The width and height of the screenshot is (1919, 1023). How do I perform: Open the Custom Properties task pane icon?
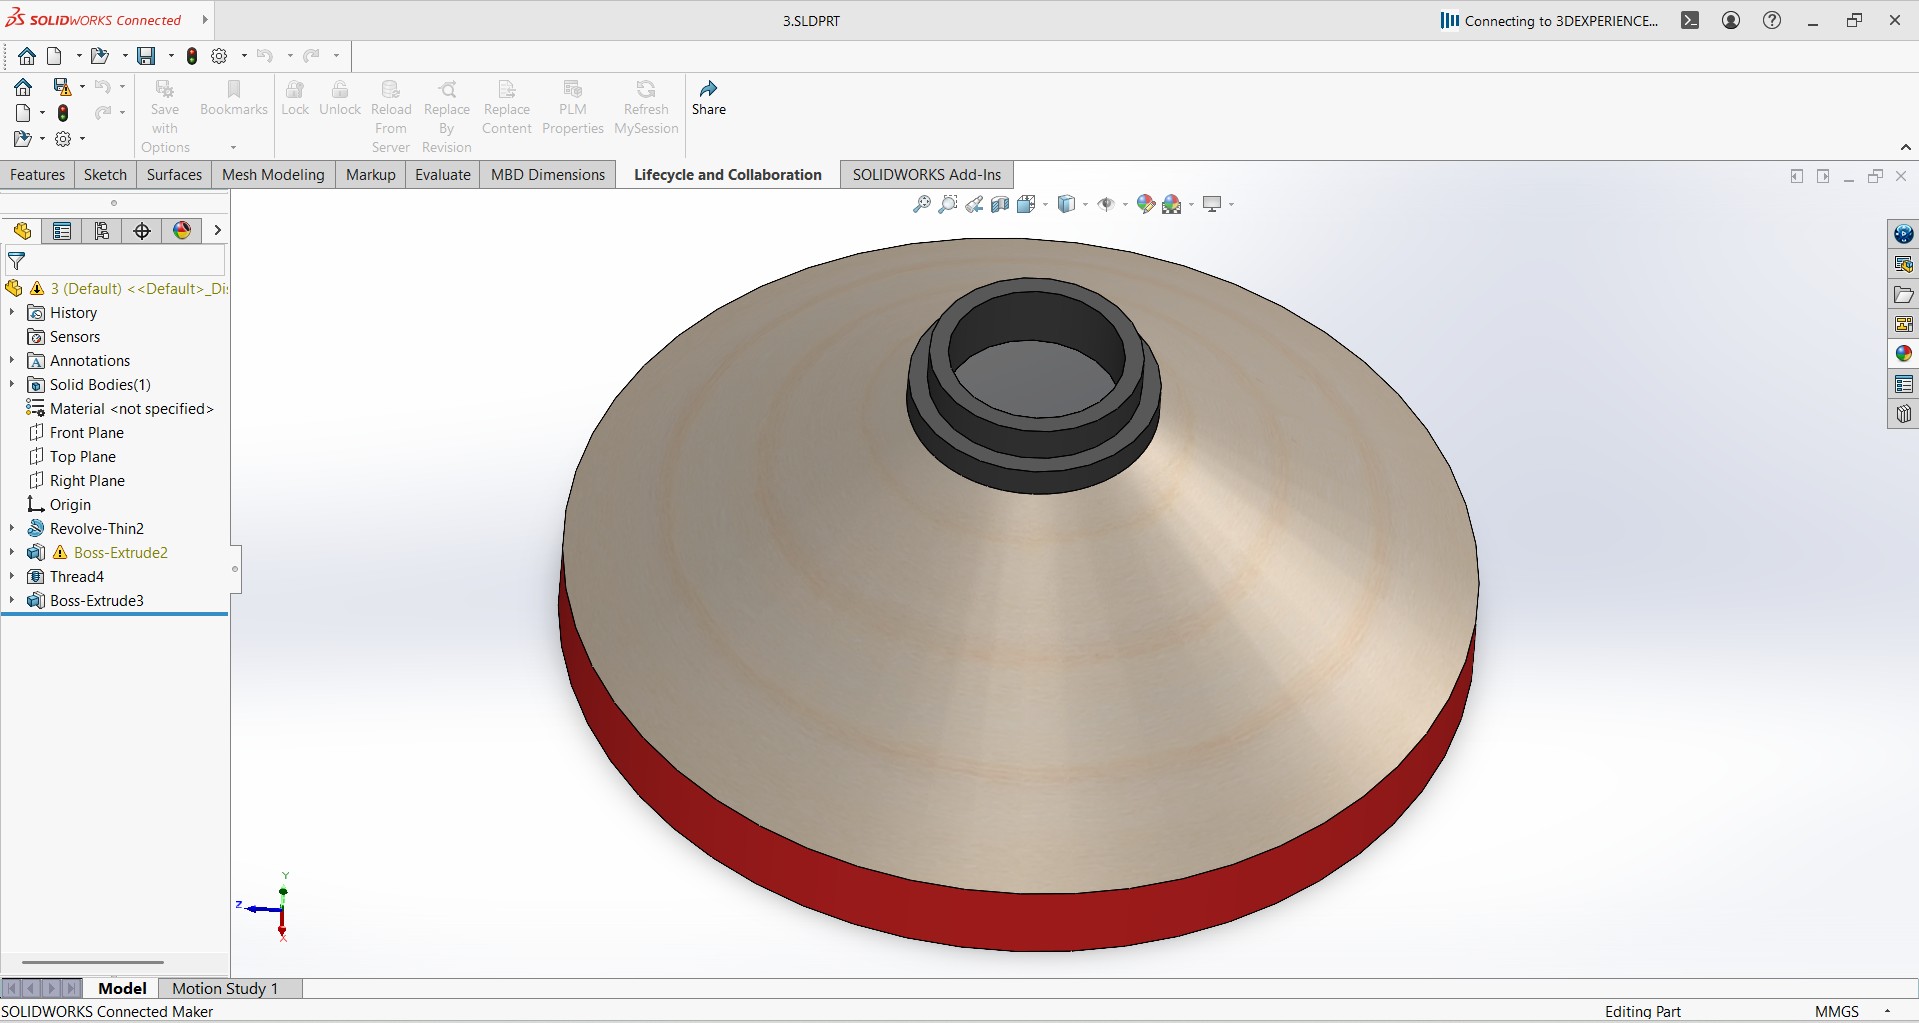click(1903, 384)
